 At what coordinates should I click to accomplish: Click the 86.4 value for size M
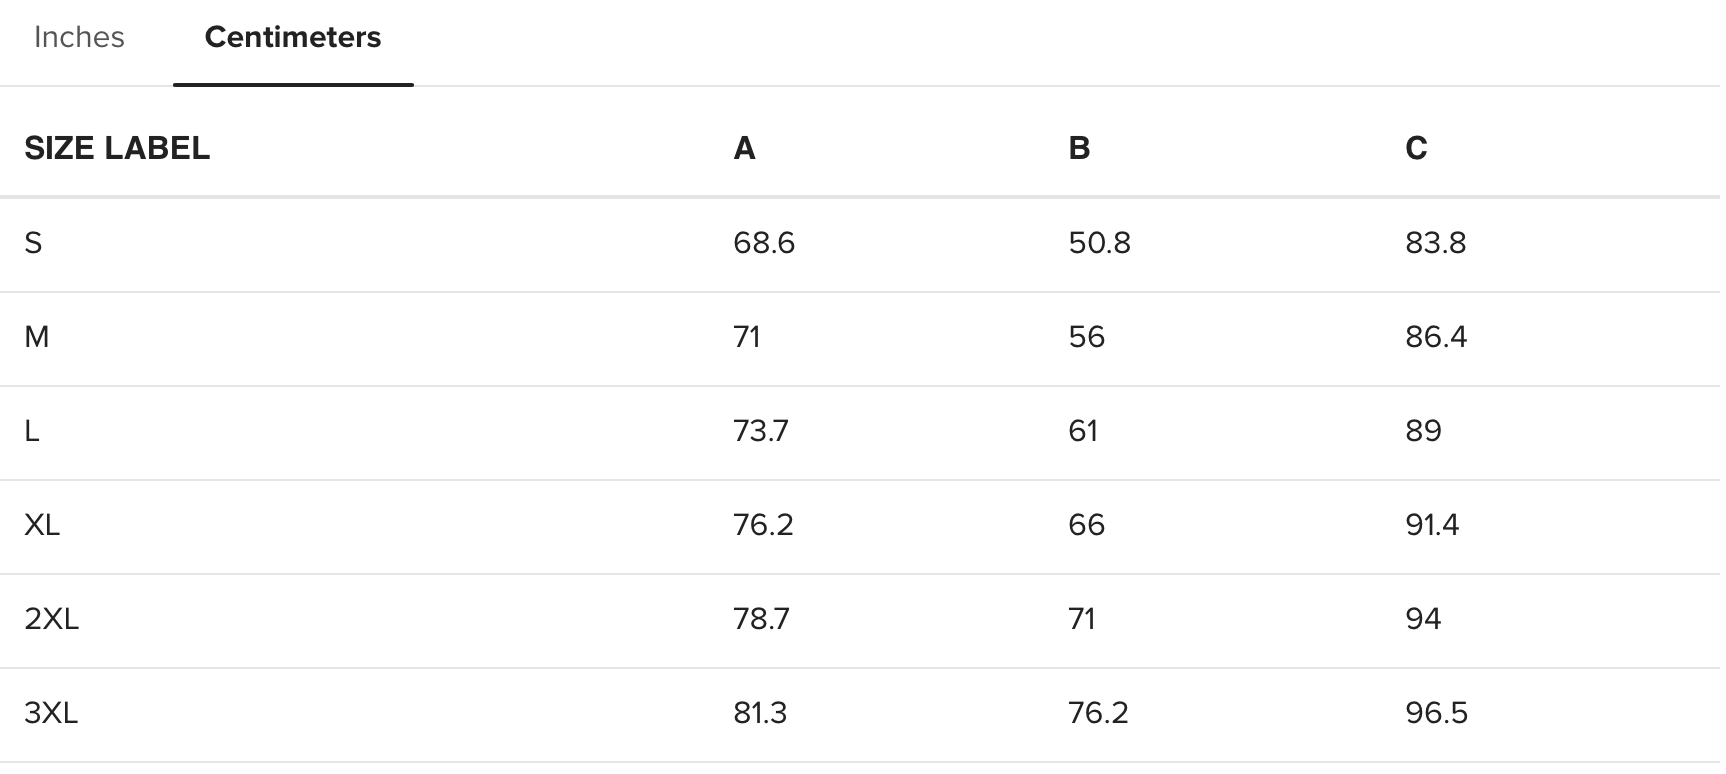tap(1436, 337)
